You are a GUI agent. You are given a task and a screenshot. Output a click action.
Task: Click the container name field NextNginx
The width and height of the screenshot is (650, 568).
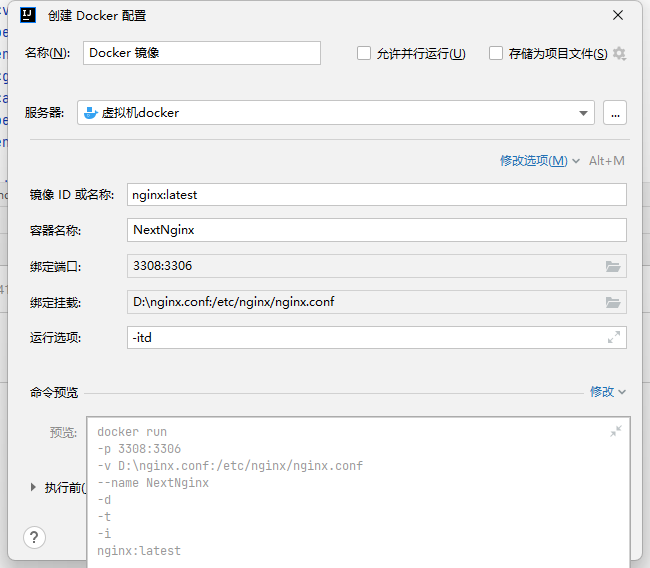tap(377, 230)
